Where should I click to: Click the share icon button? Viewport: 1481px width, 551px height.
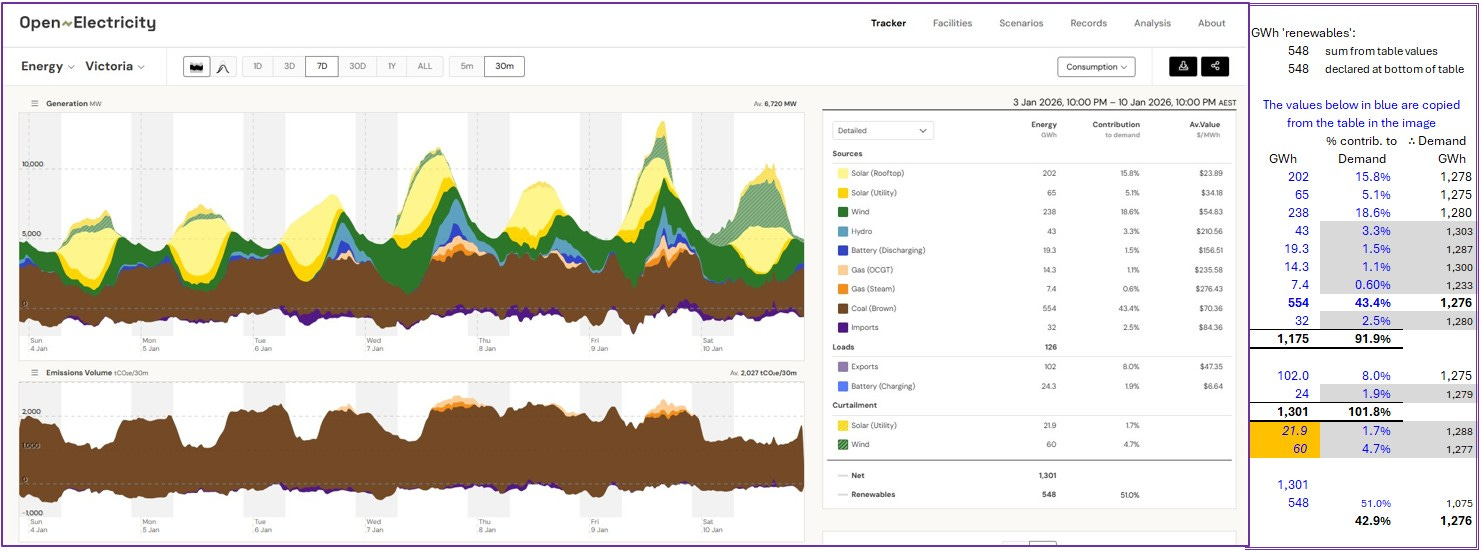[1215, 67]
